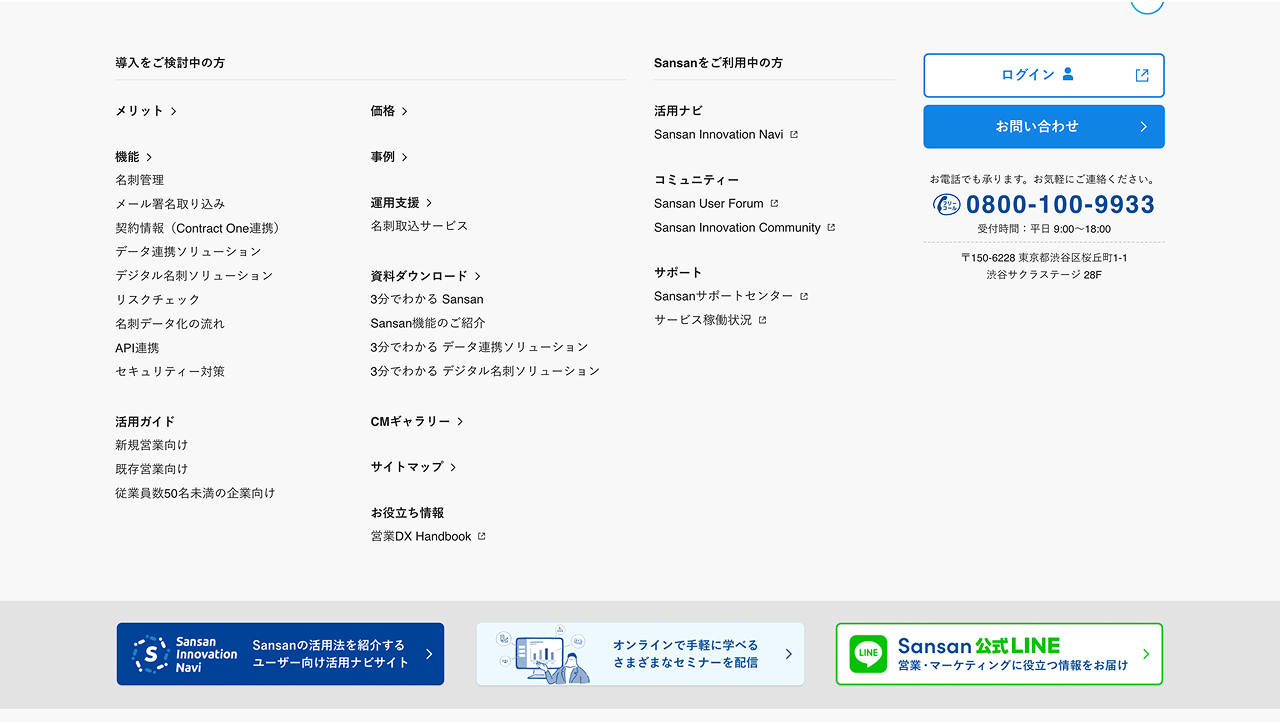Expand the 資料ダウンロード section chevron

coord(478,275)
